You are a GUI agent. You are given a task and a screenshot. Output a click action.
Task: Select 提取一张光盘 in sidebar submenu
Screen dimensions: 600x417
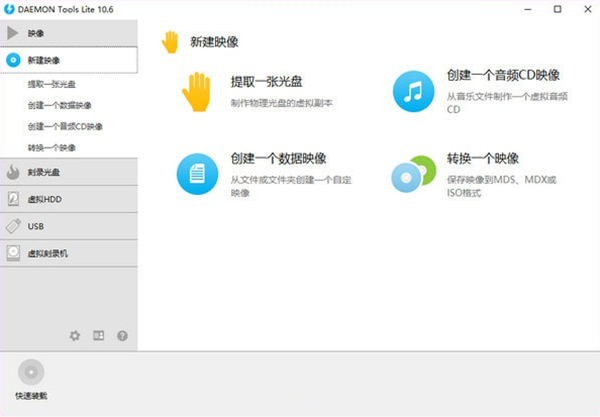52,84
